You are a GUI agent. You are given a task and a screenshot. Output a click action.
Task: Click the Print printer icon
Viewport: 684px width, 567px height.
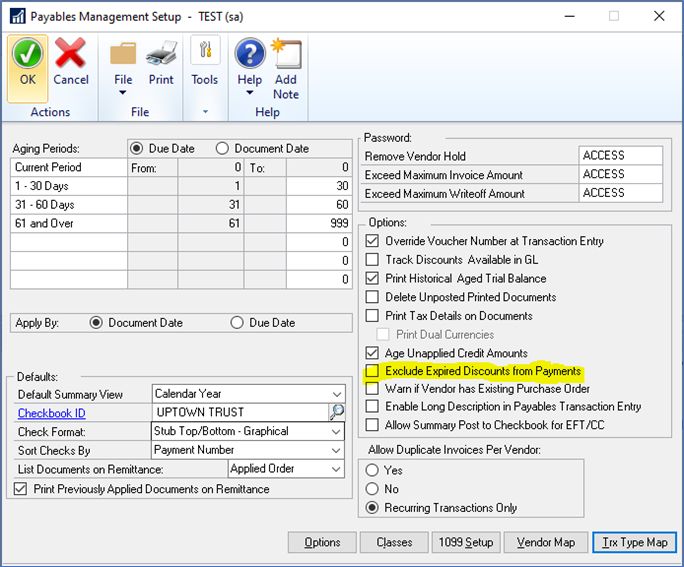161,53
